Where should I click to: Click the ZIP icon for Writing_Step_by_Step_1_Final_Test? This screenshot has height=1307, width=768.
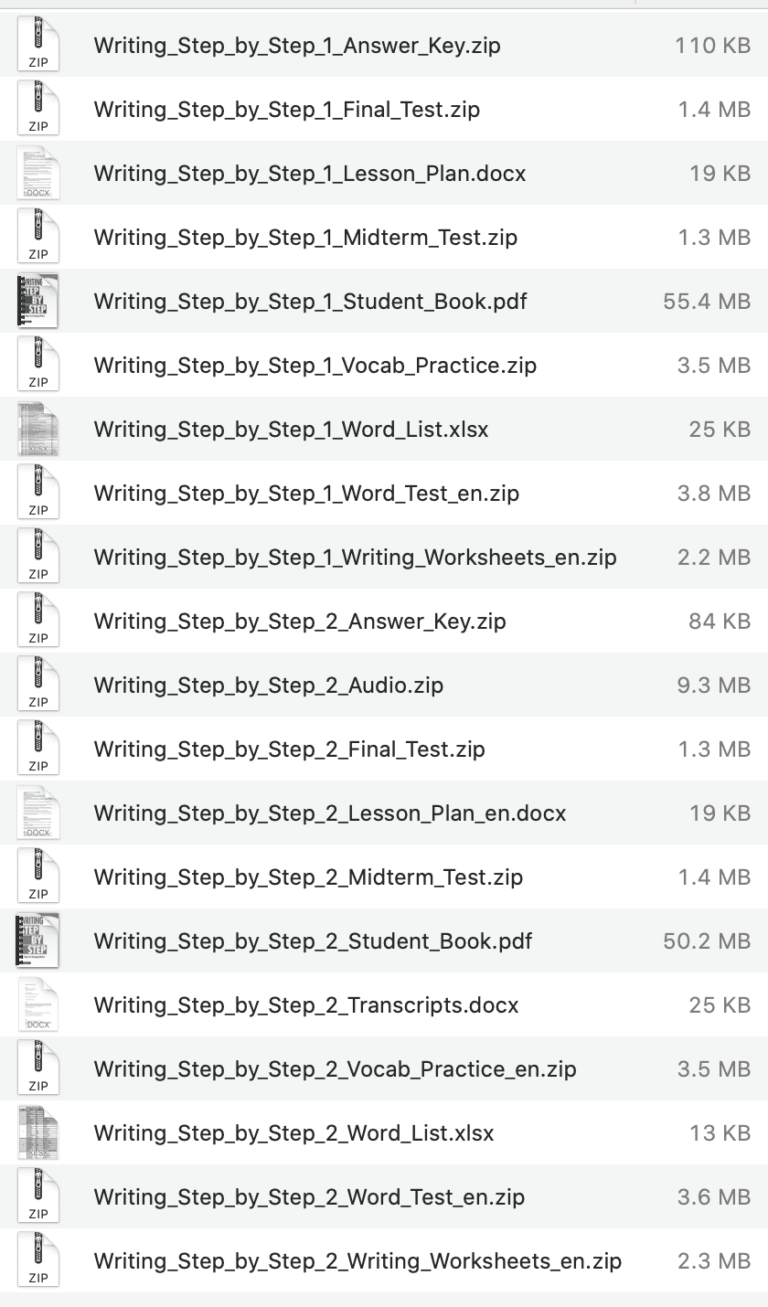(x=37, y=109)
